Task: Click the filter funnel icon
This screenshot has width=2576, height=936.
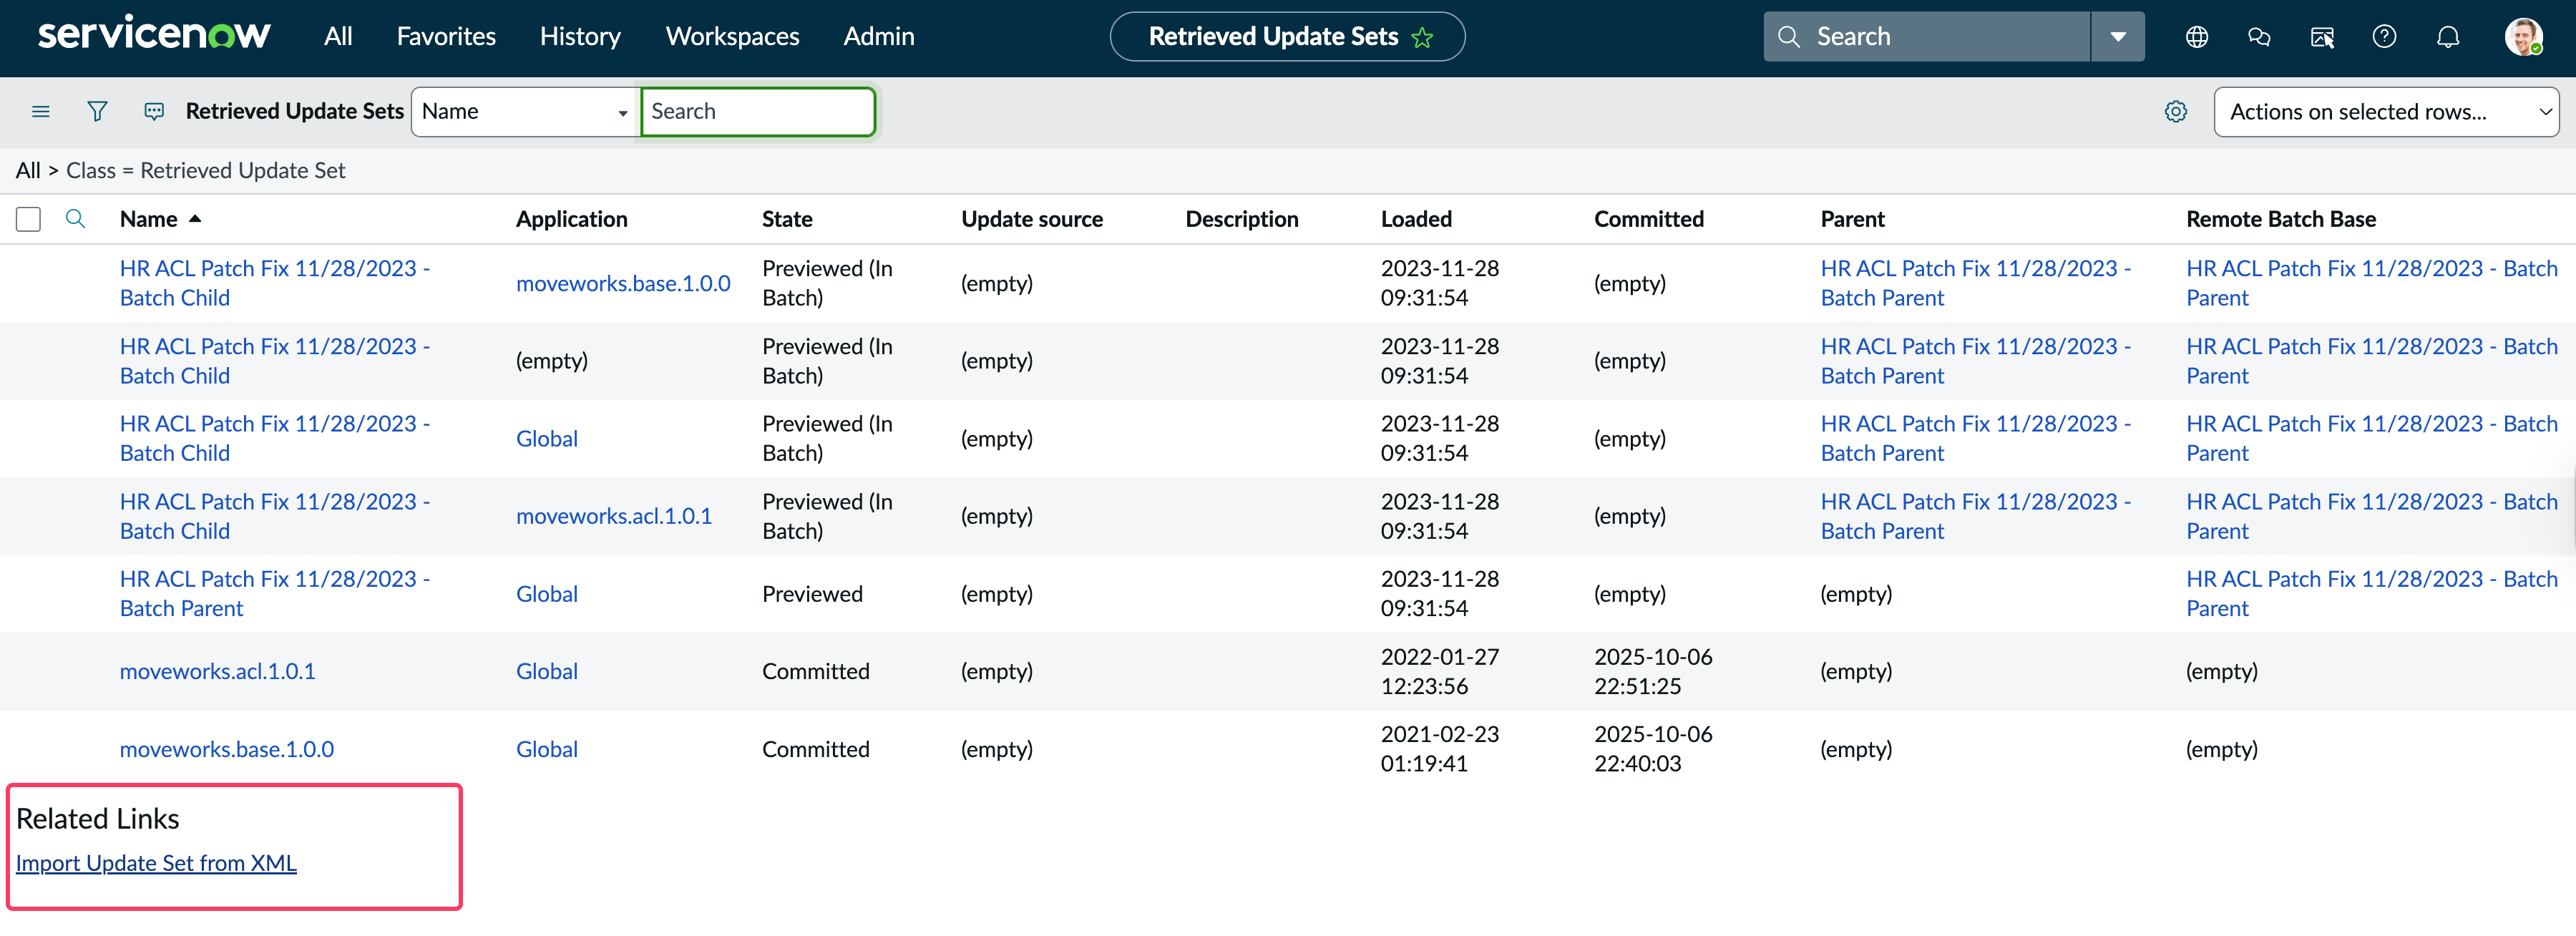Action: click(x=97, y=111)
